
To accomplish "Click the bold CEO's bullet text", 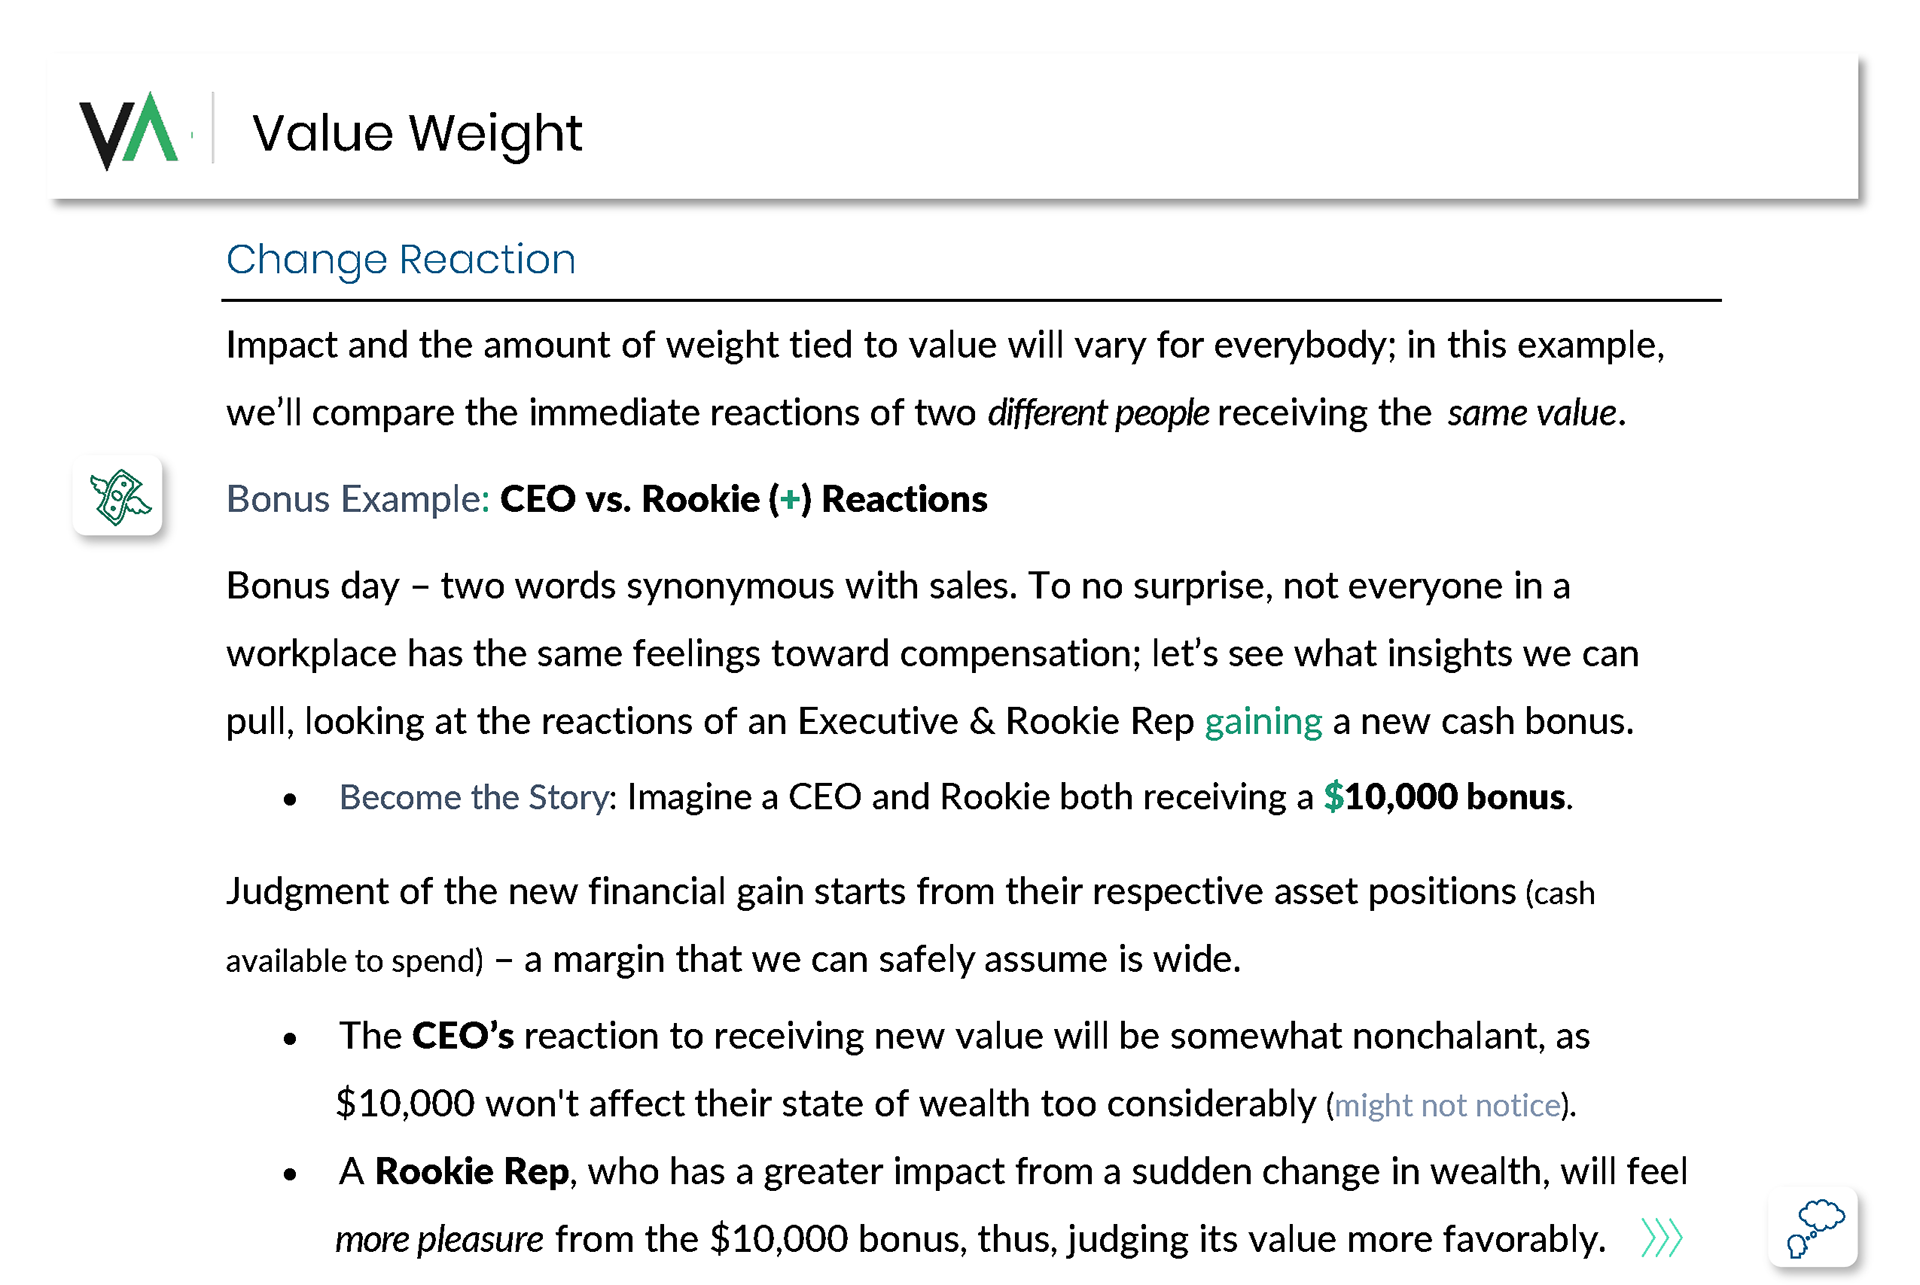I will (x=463, y=1036).
